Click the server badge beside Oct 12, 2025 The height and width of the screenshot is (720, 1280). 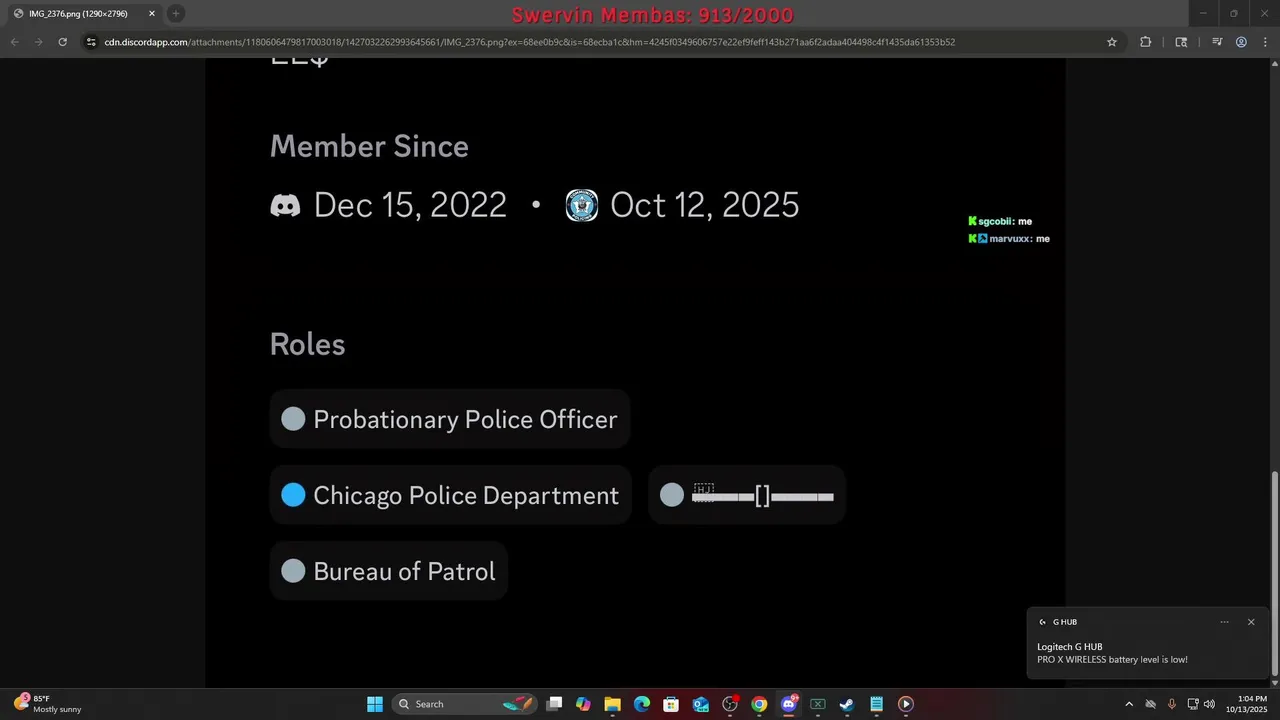[582, 205]
